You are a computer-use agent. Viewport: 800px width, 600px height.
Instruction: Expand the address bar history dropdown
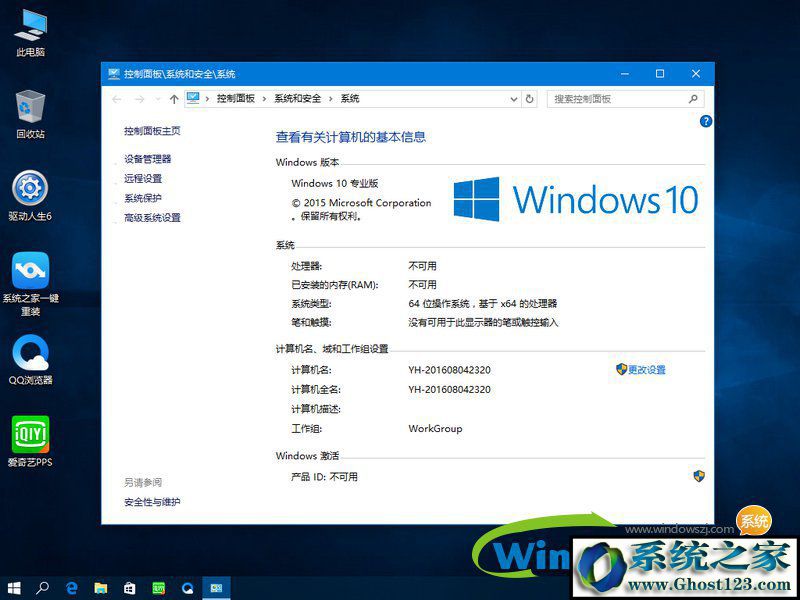point(513,99)
